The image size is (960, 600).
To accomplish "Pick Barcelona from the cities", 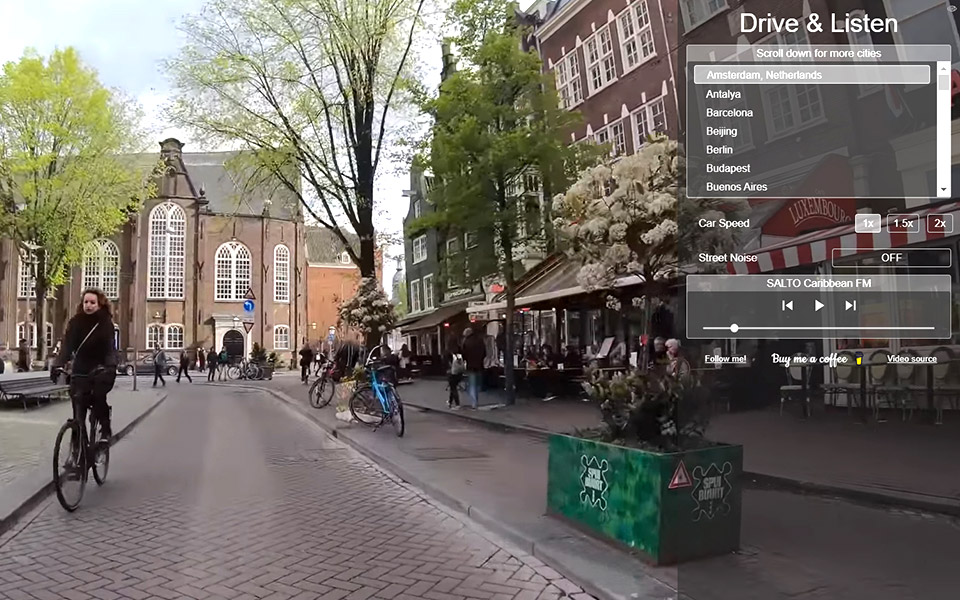I will pyautogui.click(x=729, y=113).
